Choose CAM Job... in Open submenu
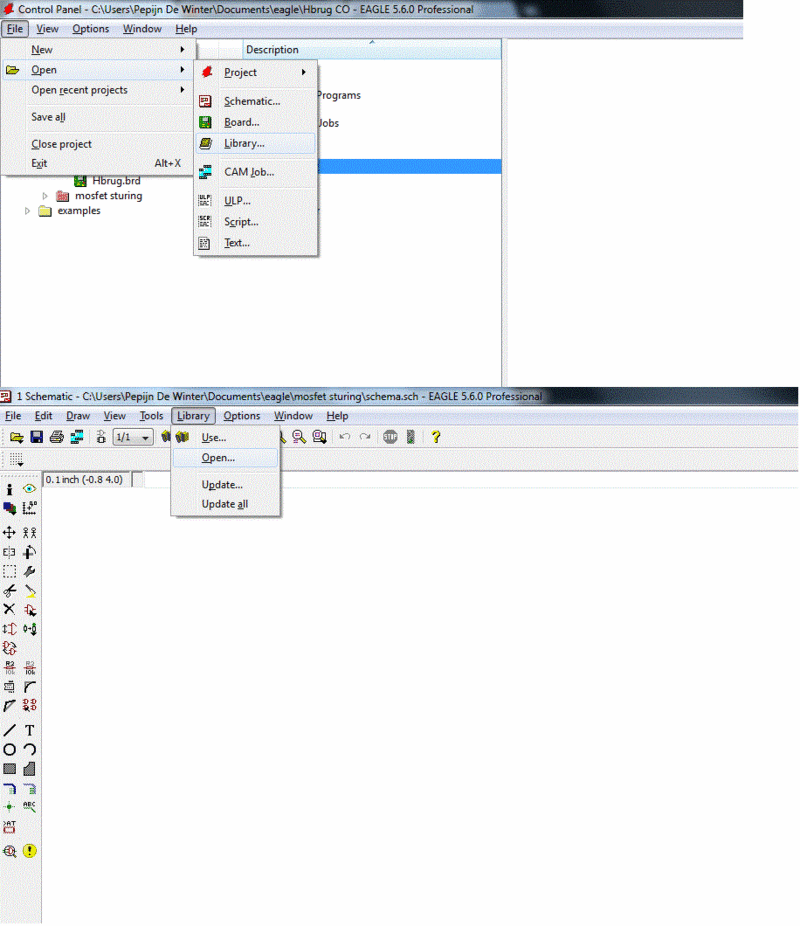 [x=256, y=172]
